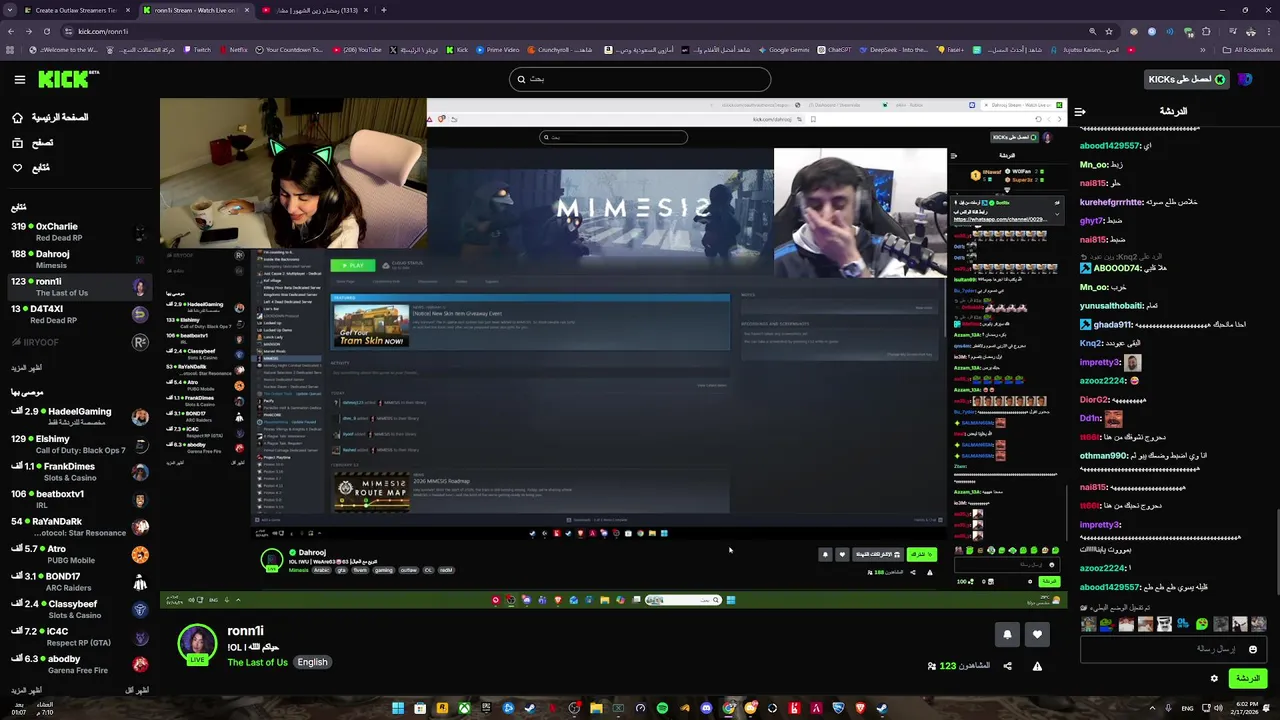Open offline IIRYOOF channel in sidebar
The image size is (1280, 720).
78,342
